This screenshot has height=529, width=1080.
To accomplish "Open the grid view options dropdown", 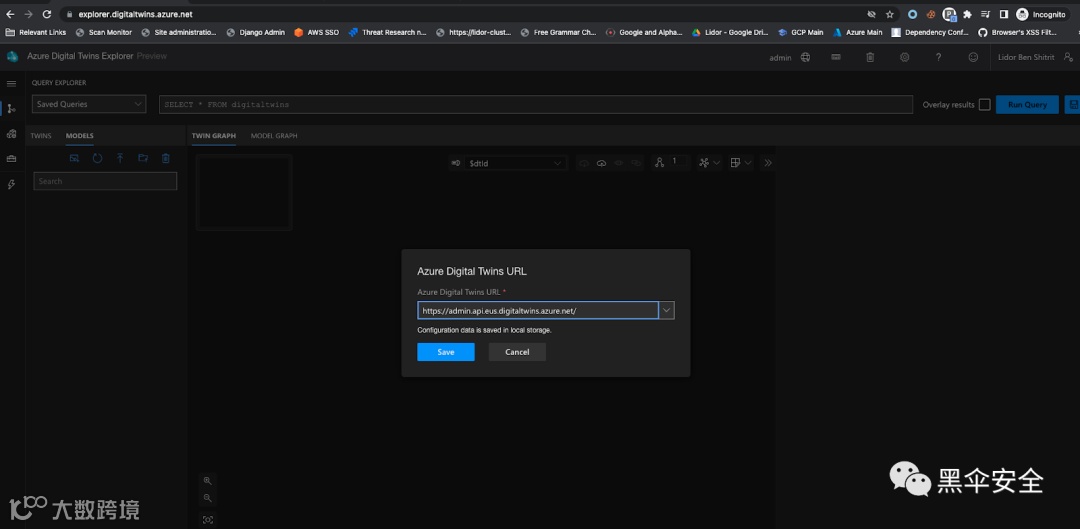I will [741, 163].
